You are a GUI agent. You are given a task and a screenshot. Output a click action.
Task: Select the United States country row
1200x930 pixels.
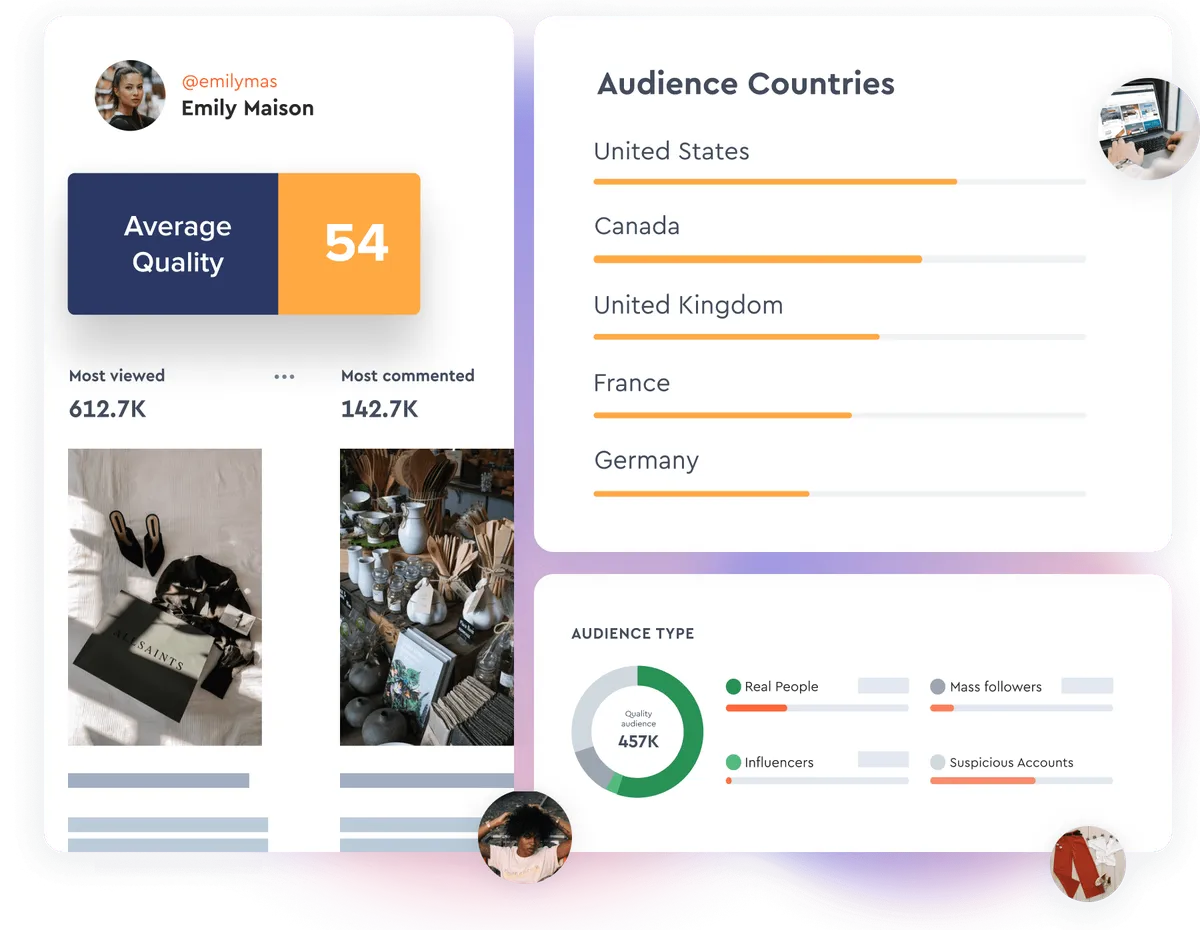pyautogui.click(x=839, y=165)
